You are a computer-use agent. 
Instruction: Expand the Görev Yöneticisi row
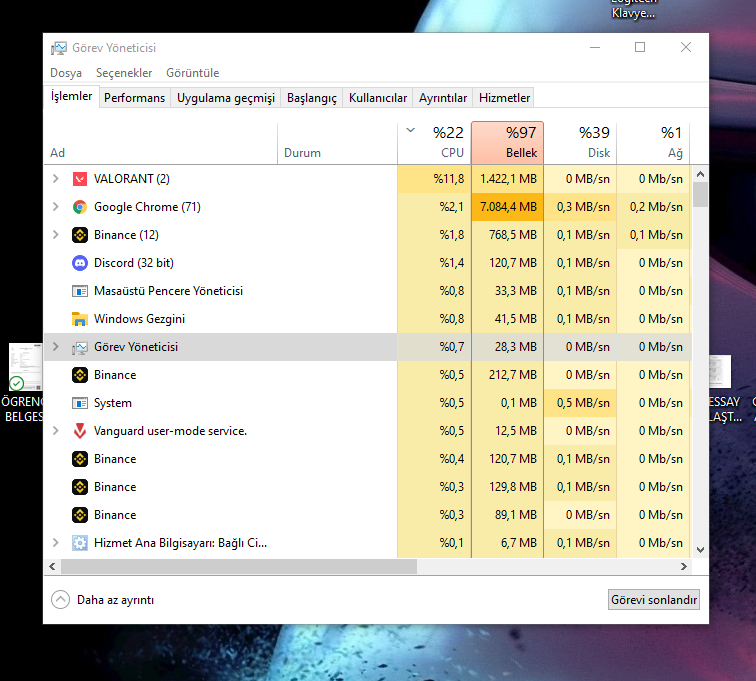tap(55, 346)
